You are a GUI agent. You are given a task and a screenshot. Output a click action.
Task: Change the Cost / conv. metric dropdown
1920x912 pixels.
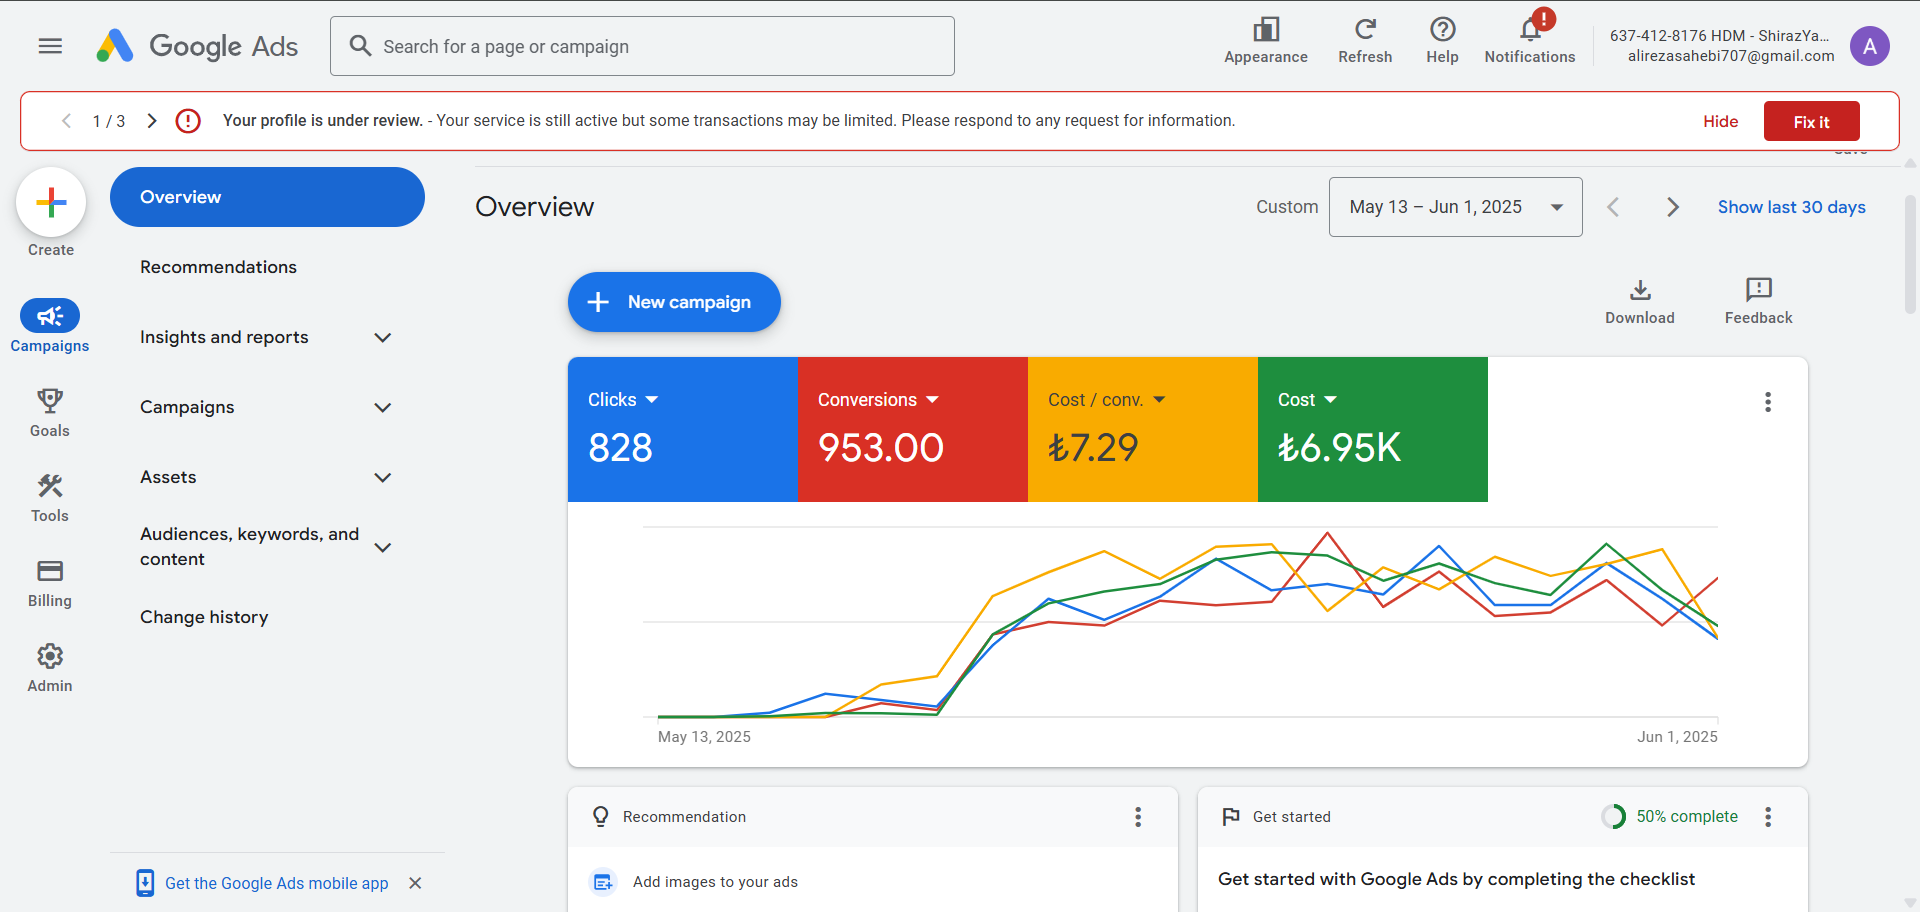(x=1107, y=400)
